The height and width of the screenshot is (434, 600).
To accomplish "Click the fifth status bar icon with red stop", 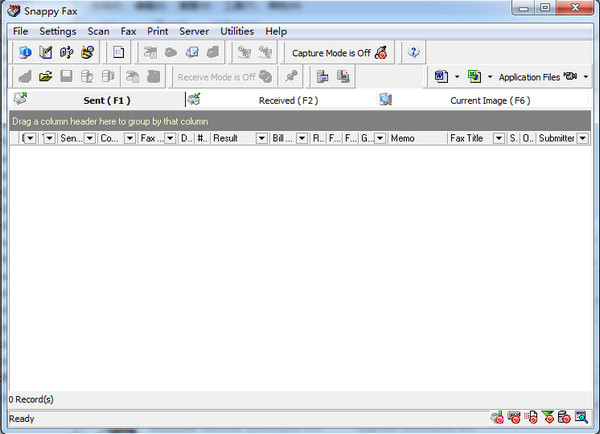I will click(564, 418).
